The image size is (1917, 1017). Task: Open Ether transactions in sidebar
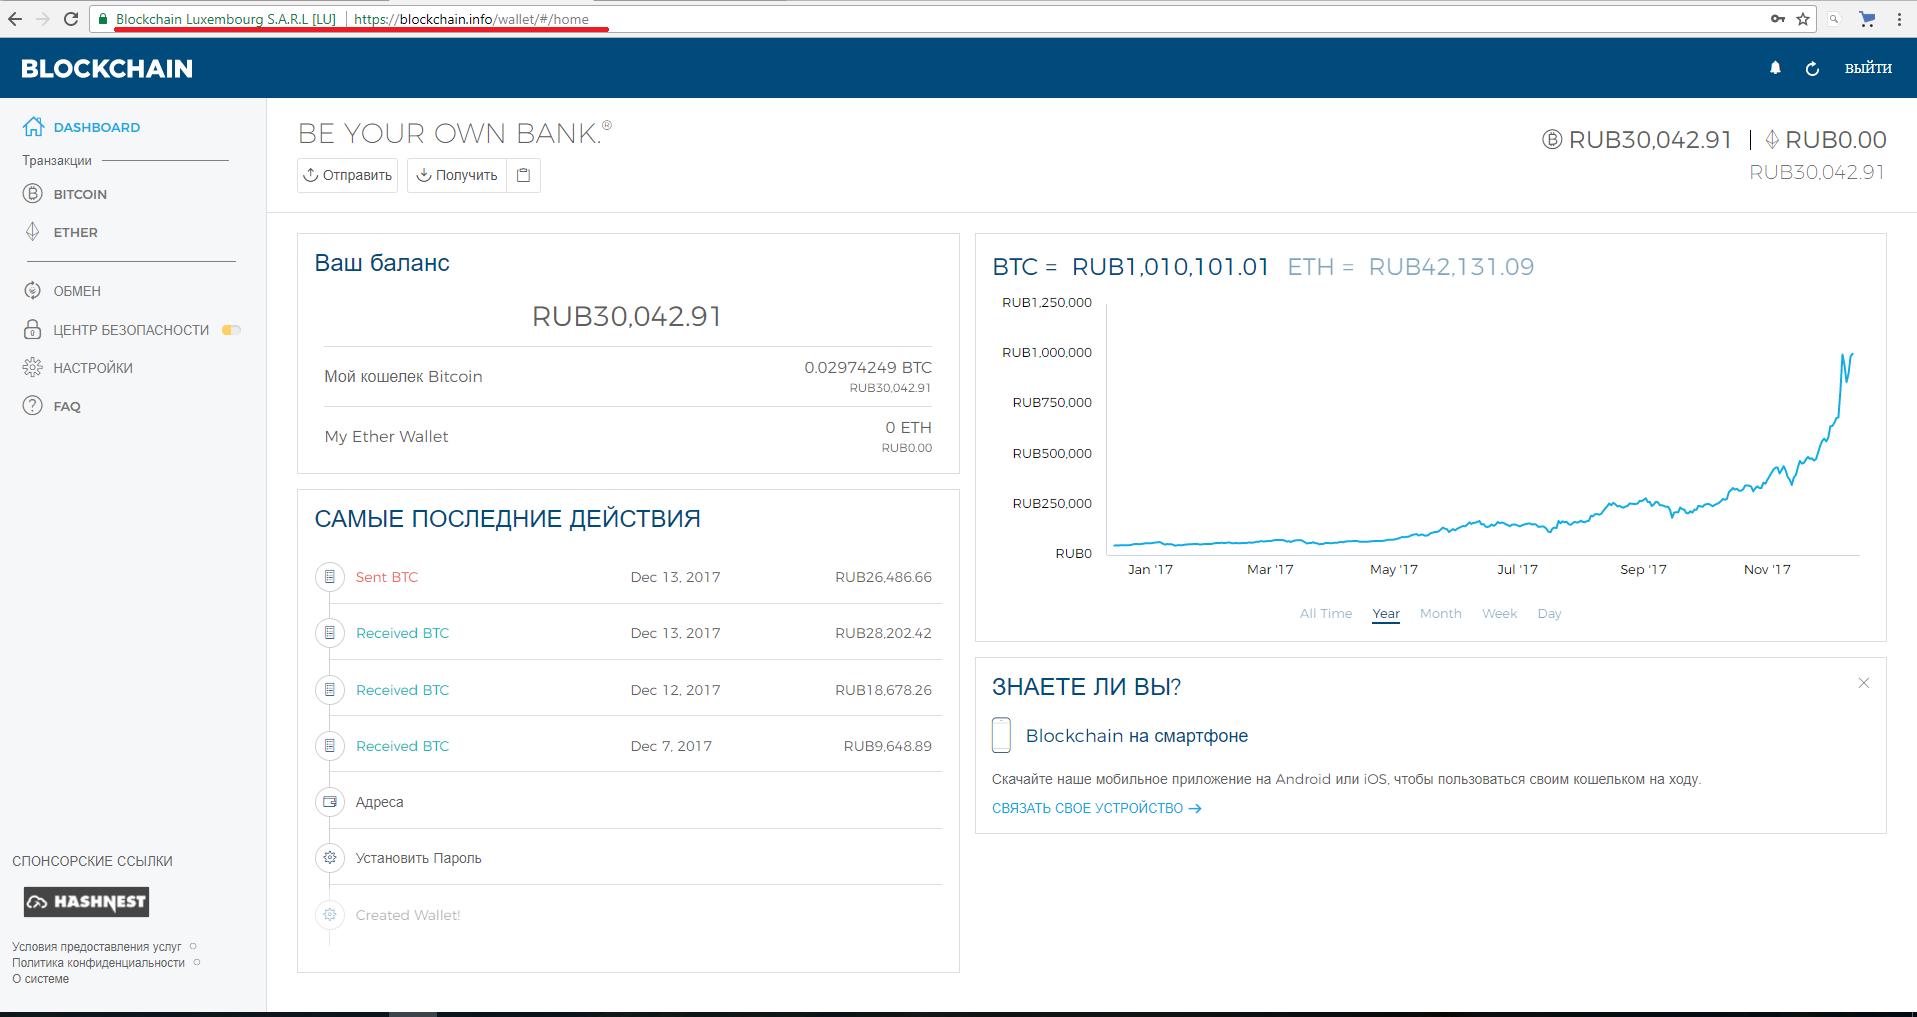[61, 232]
